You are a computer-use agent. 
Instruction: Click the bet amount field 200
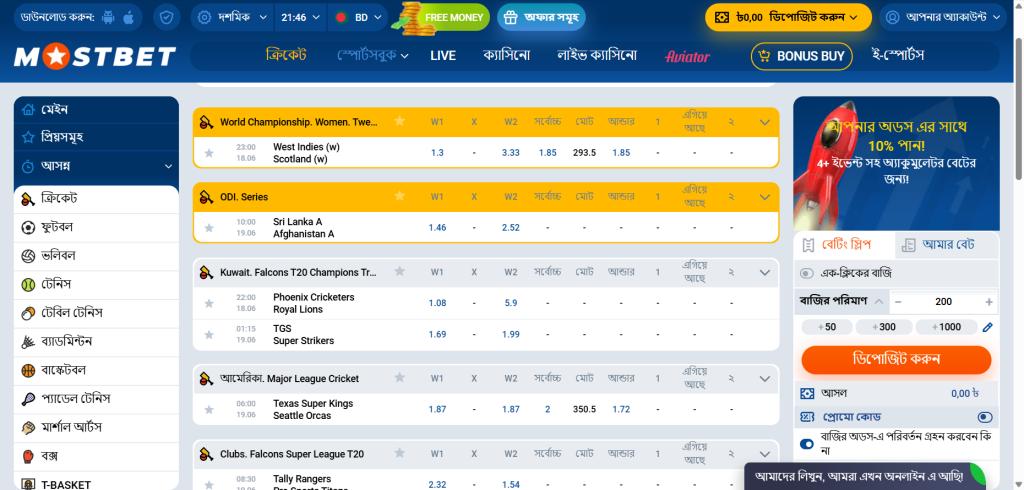(x=944, y=302)
